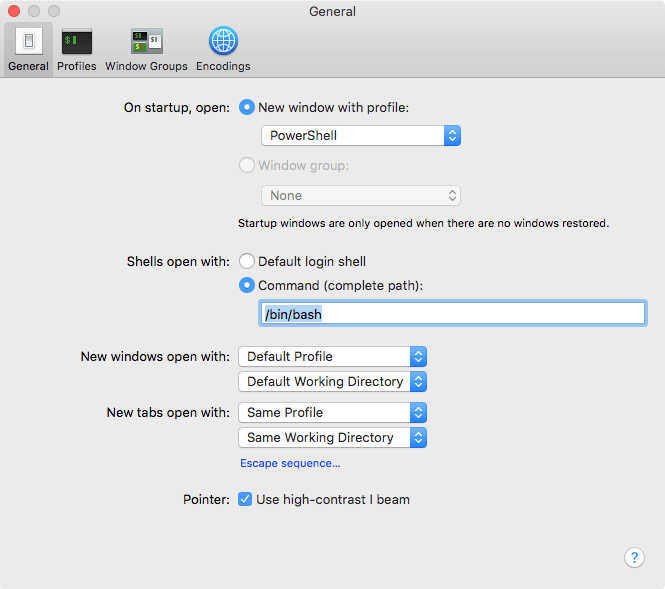The width and height of the screenshot is (665, 589).
Task: Click into the /bin/bash command field
Action: pyautogui.click(x=453, y=313)
